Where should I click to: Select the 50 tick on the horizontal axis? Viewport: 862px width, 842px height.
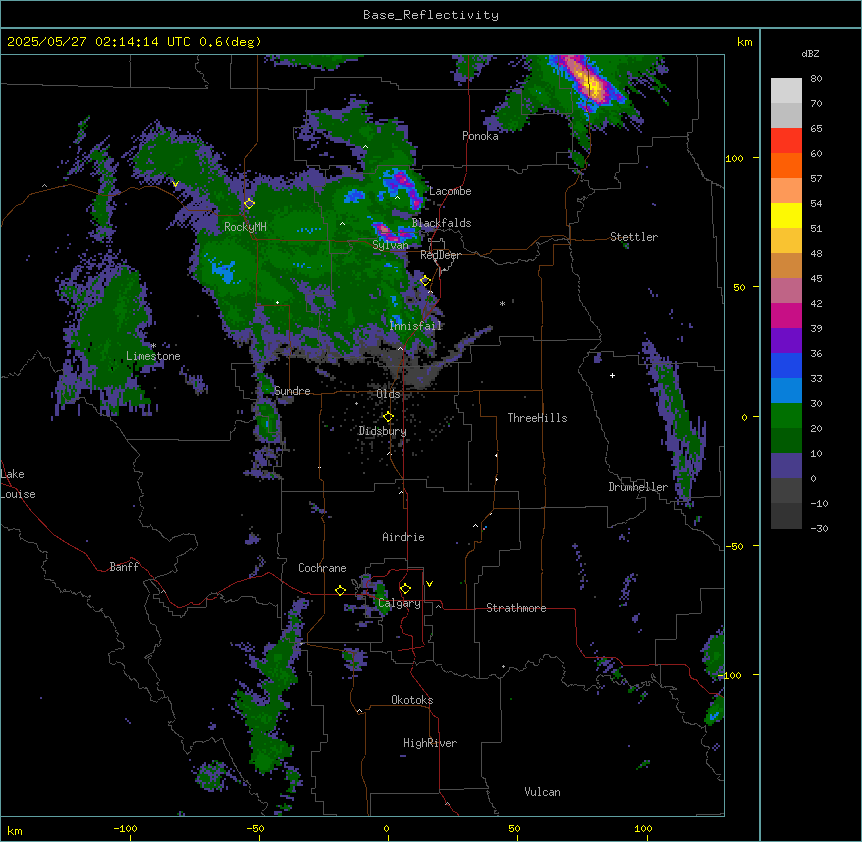[514, 828]
